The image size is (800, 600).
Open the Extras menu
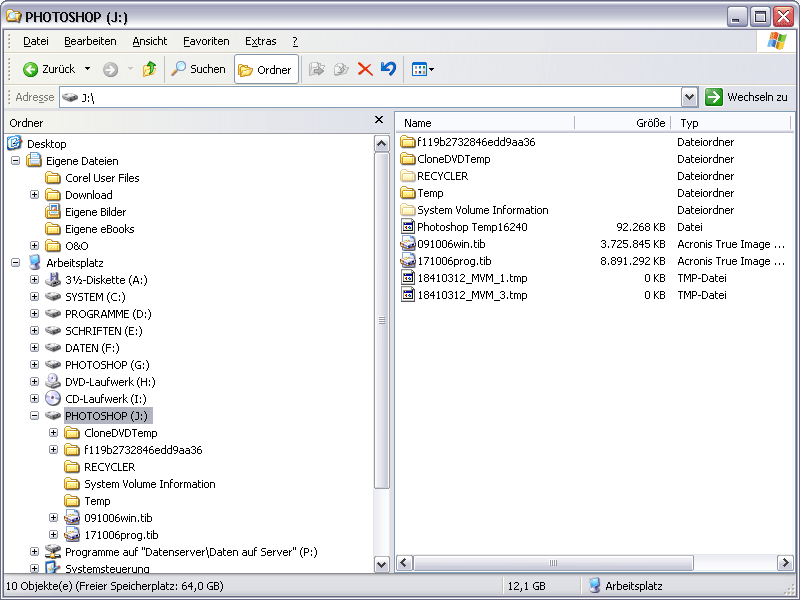pos(260,41)
